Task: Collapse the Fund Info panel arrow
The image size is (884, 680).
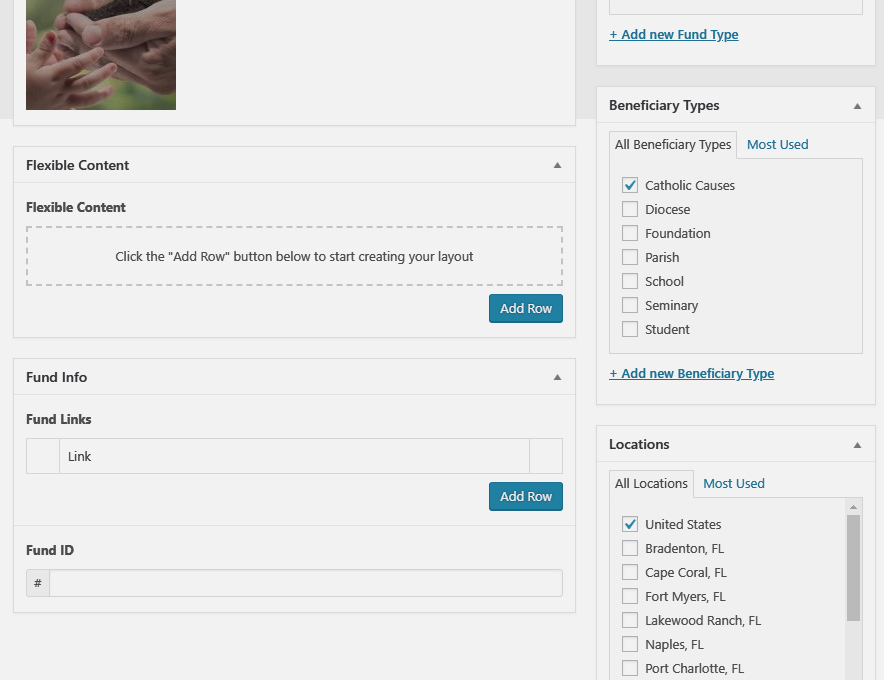Action: pyautogui.click(x=557, y=377)
